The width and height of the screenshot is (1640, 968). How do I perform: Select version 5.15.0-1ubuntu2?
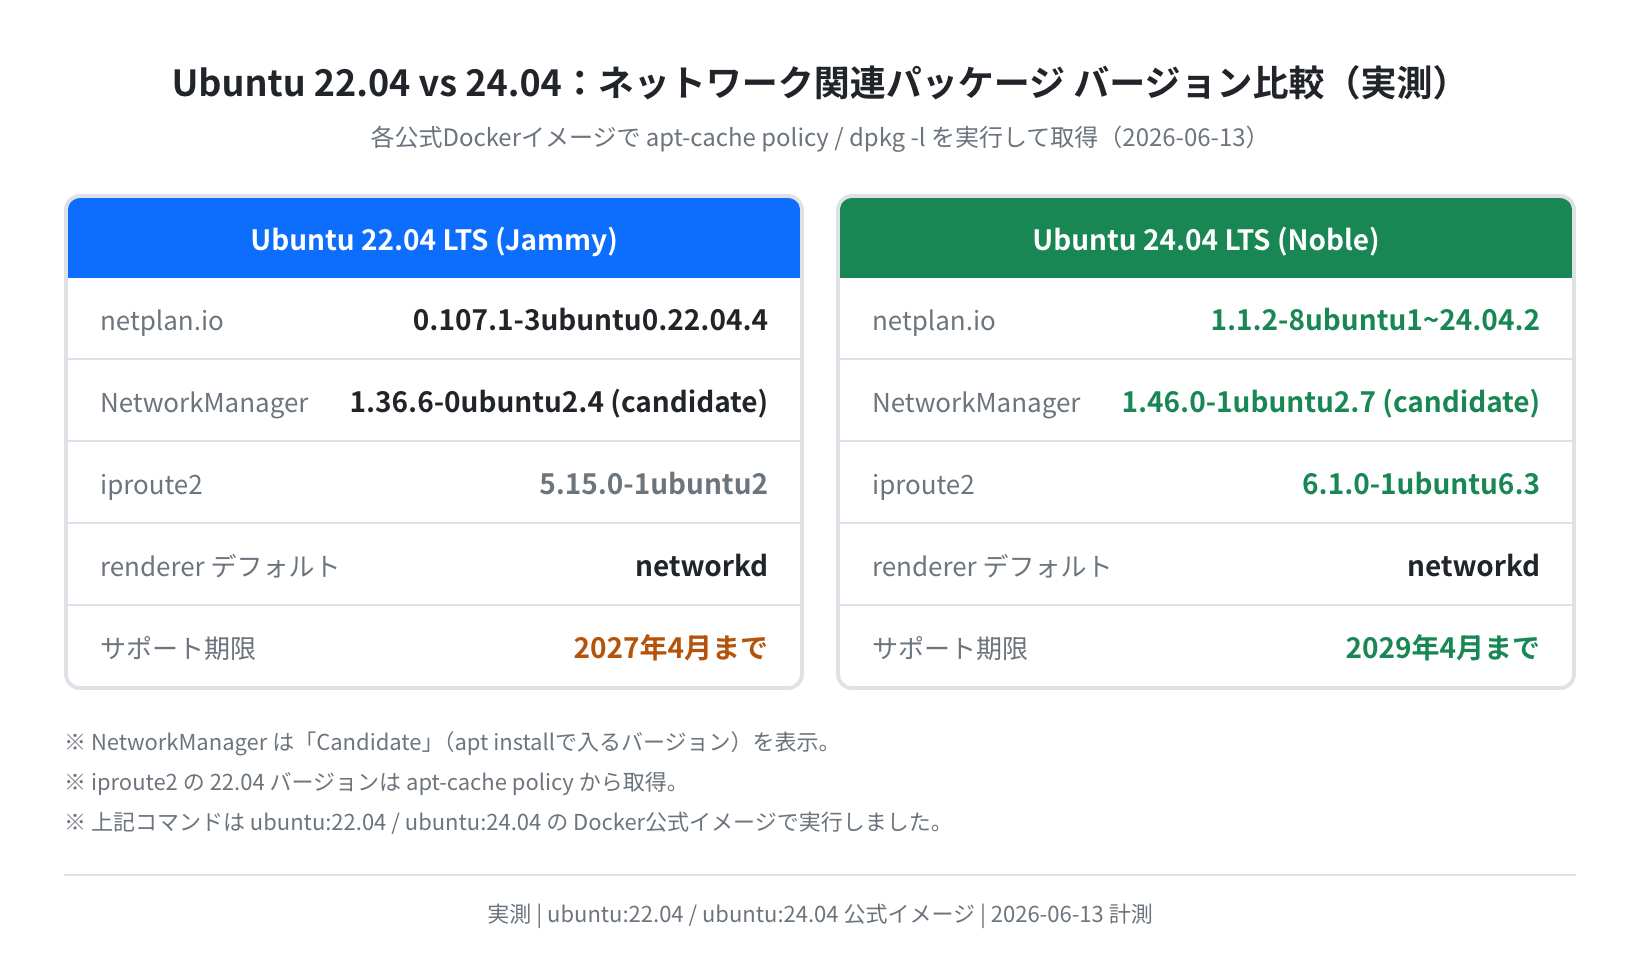pyautogui.click(x=653, y=484)
